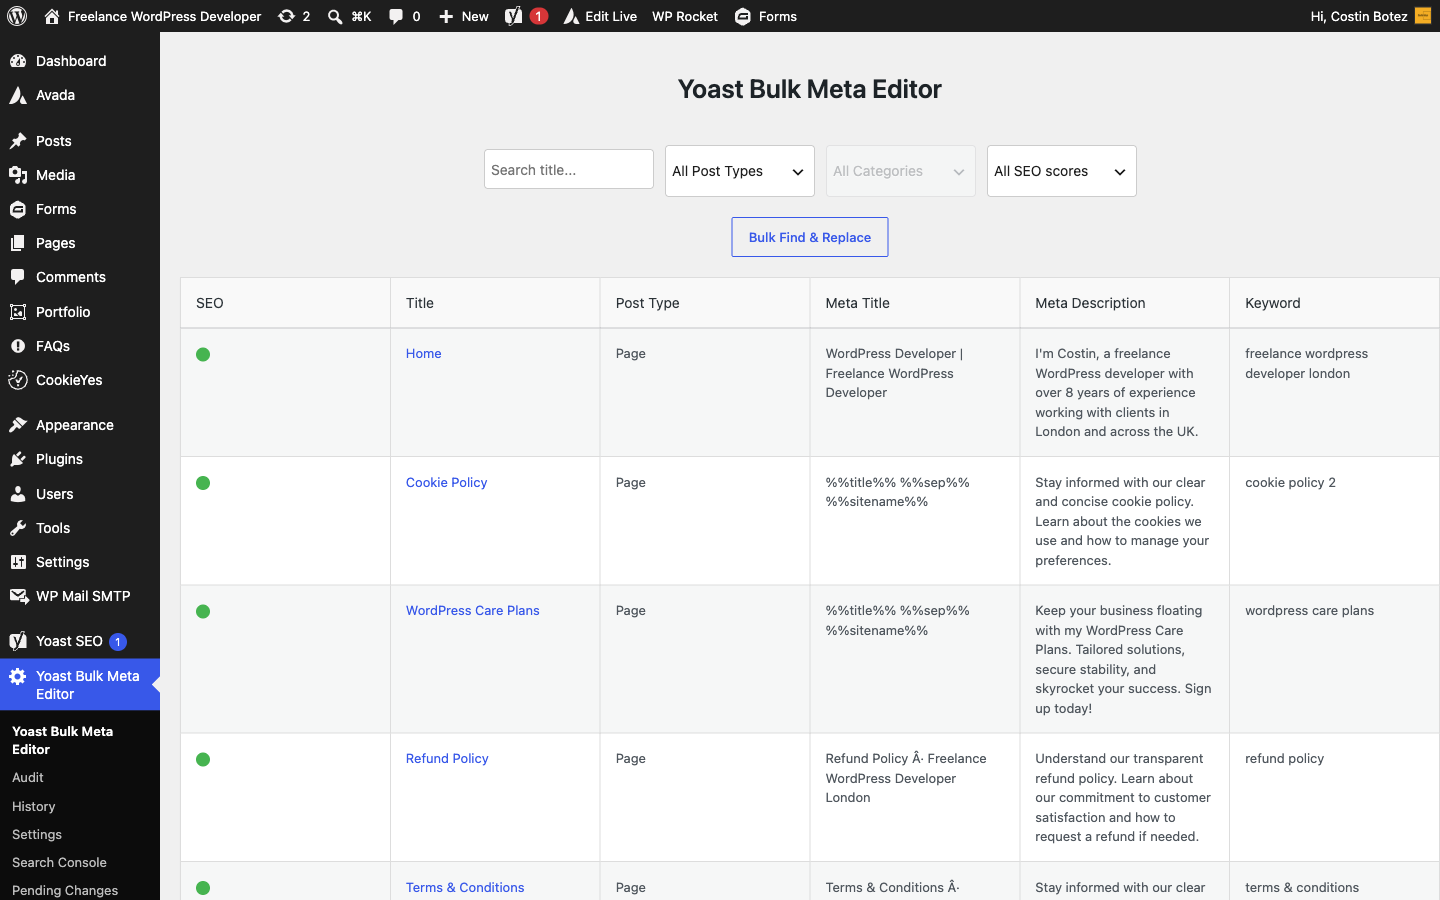This screenshot has width=1440, height=900.
Task: Open the All SEO scores dropdown
Action: click(1062, 171)
